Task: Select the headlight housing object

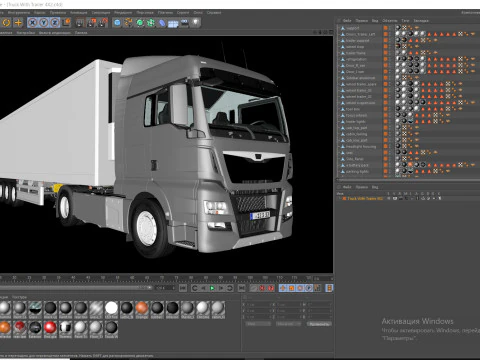Action: [x=361, y=146]
